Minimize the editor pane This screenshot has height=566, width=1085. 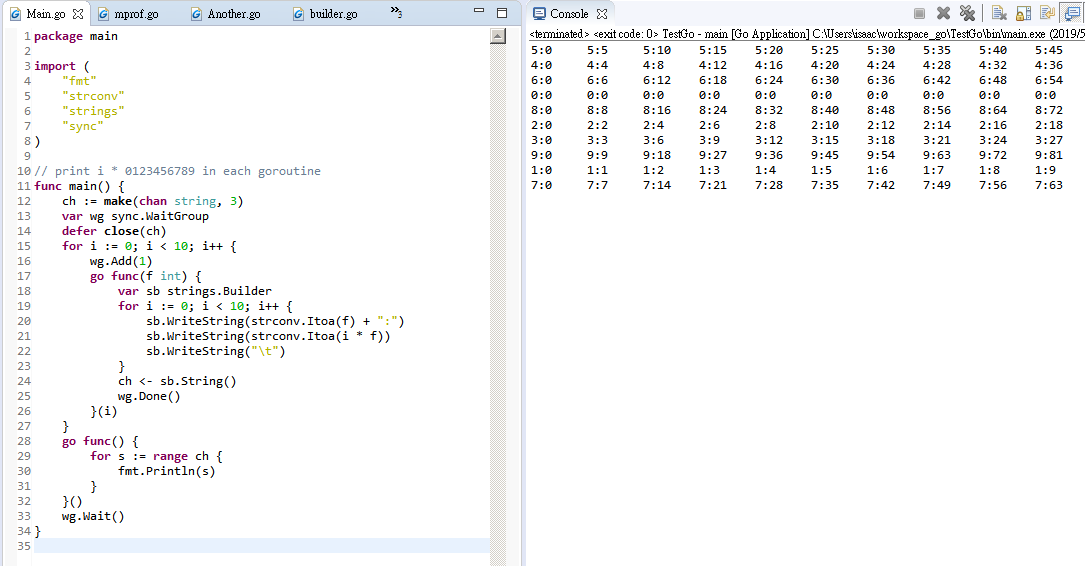click(477, 12)
